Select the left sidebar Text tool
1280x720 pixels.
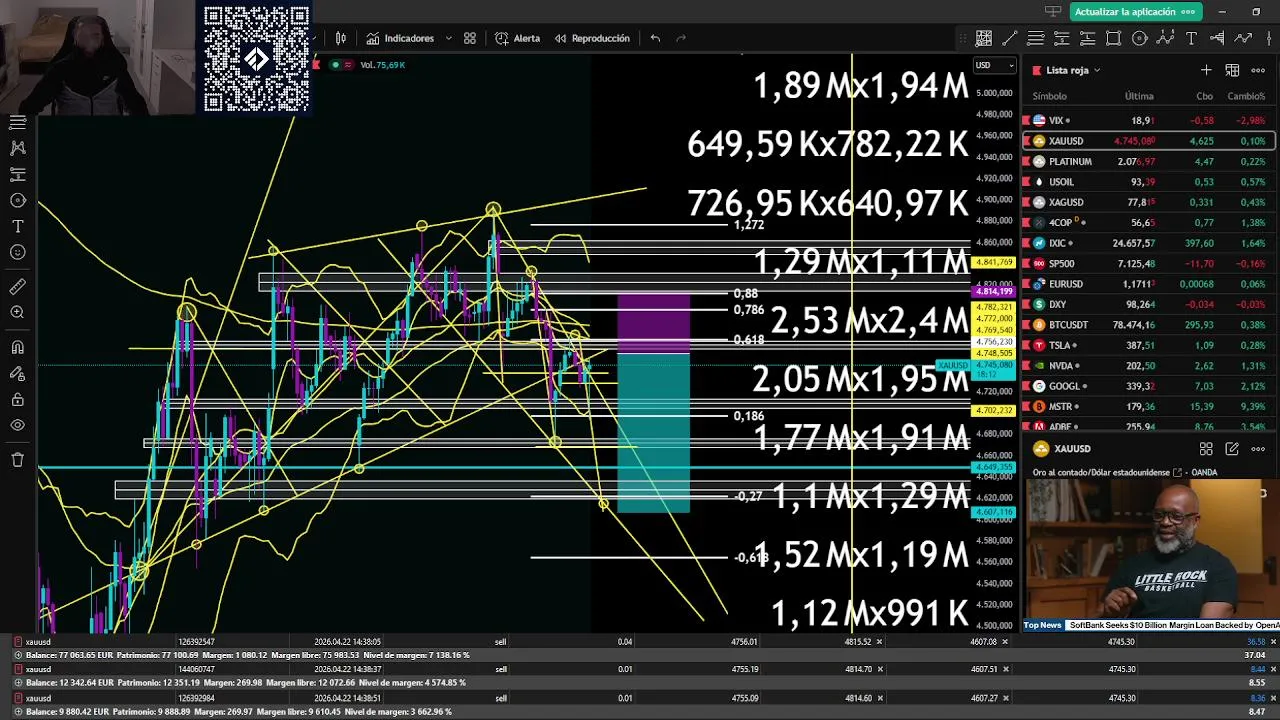coord(17,226)
